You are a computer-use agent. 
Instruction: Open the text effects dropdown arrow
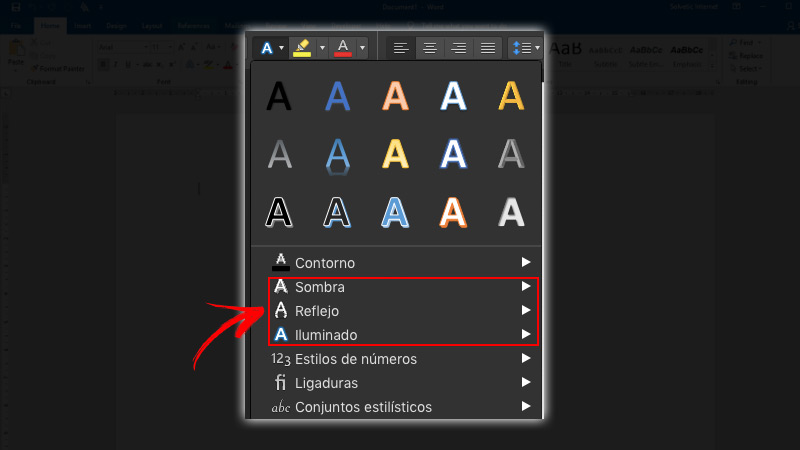pos(281,48)
